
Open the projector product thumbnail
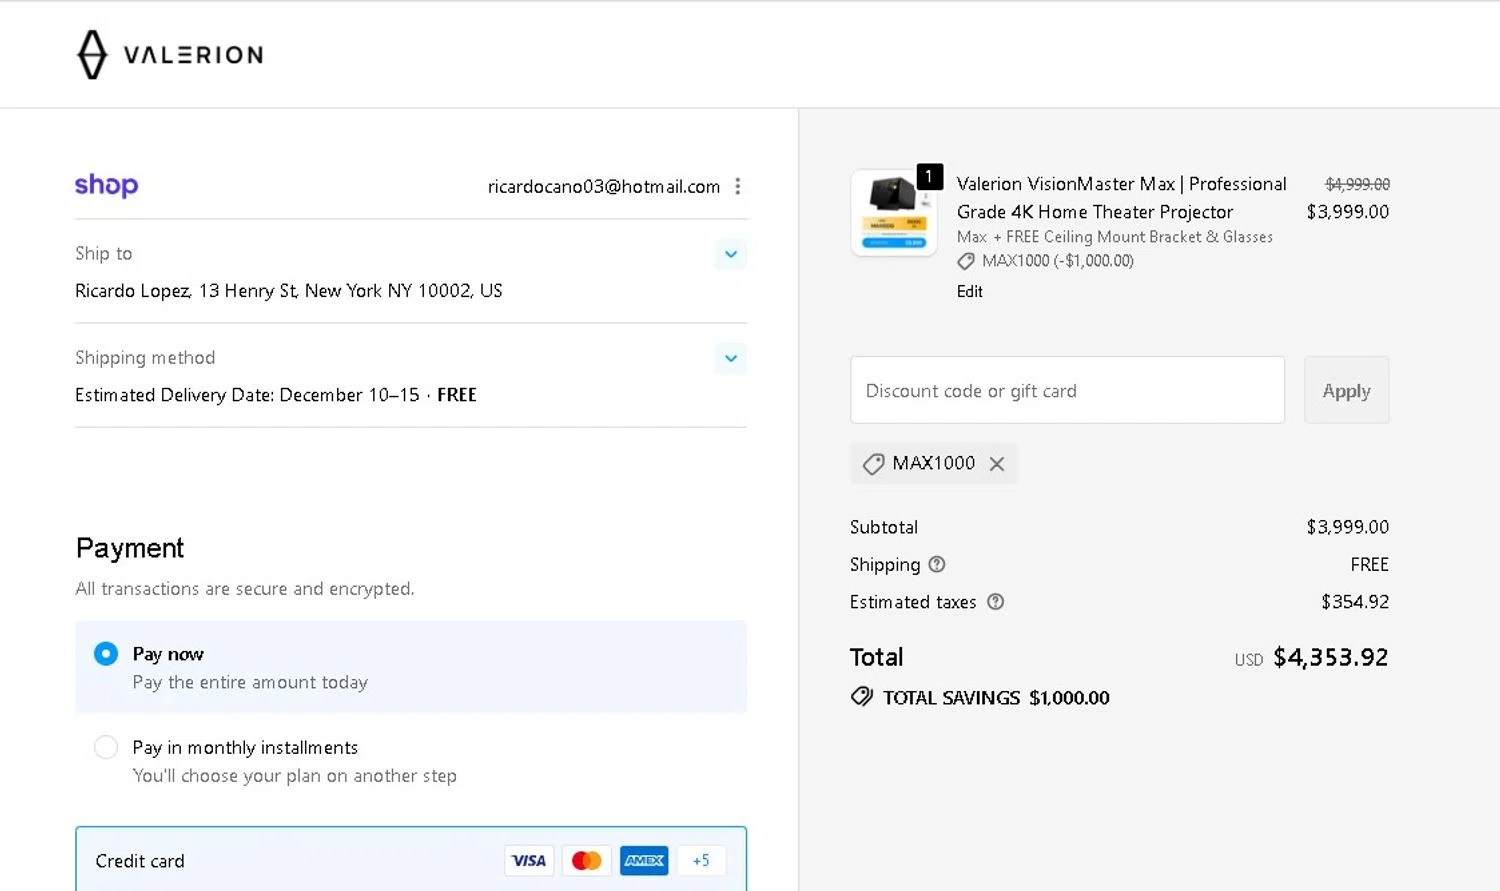[893, 213]
